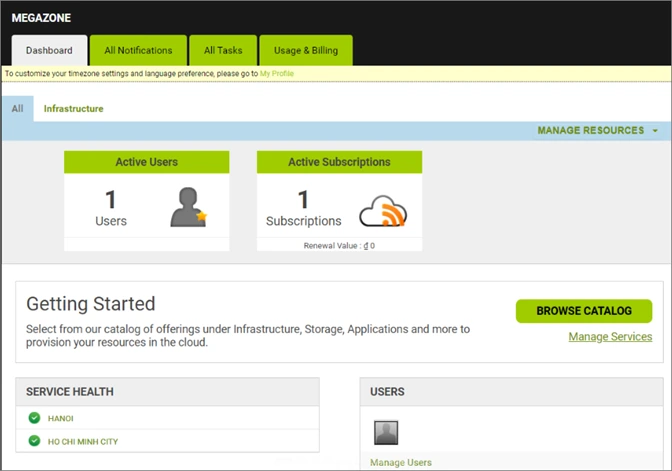Click the user avatar thumbnail under Users

[x=386, y=432]
